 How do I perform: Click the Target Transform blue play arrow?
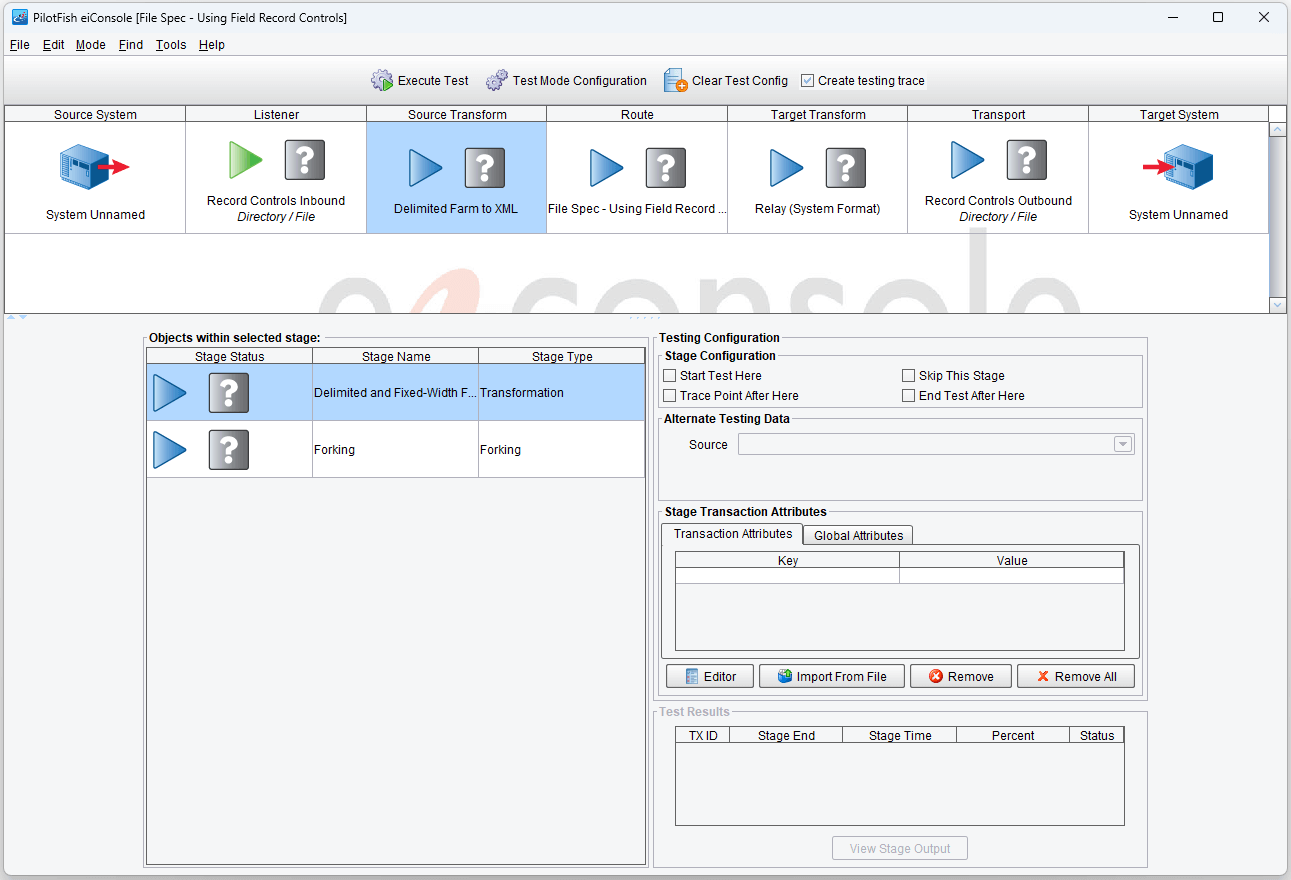(786, 168)
